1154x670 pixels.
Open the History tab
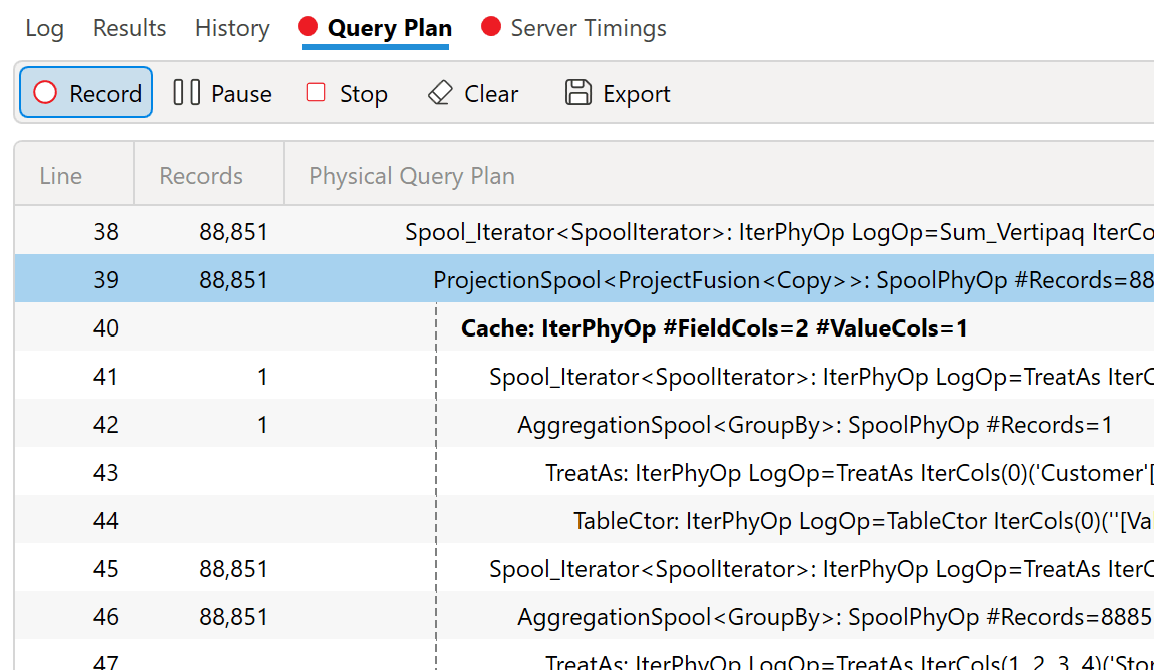tap(233, 28)
